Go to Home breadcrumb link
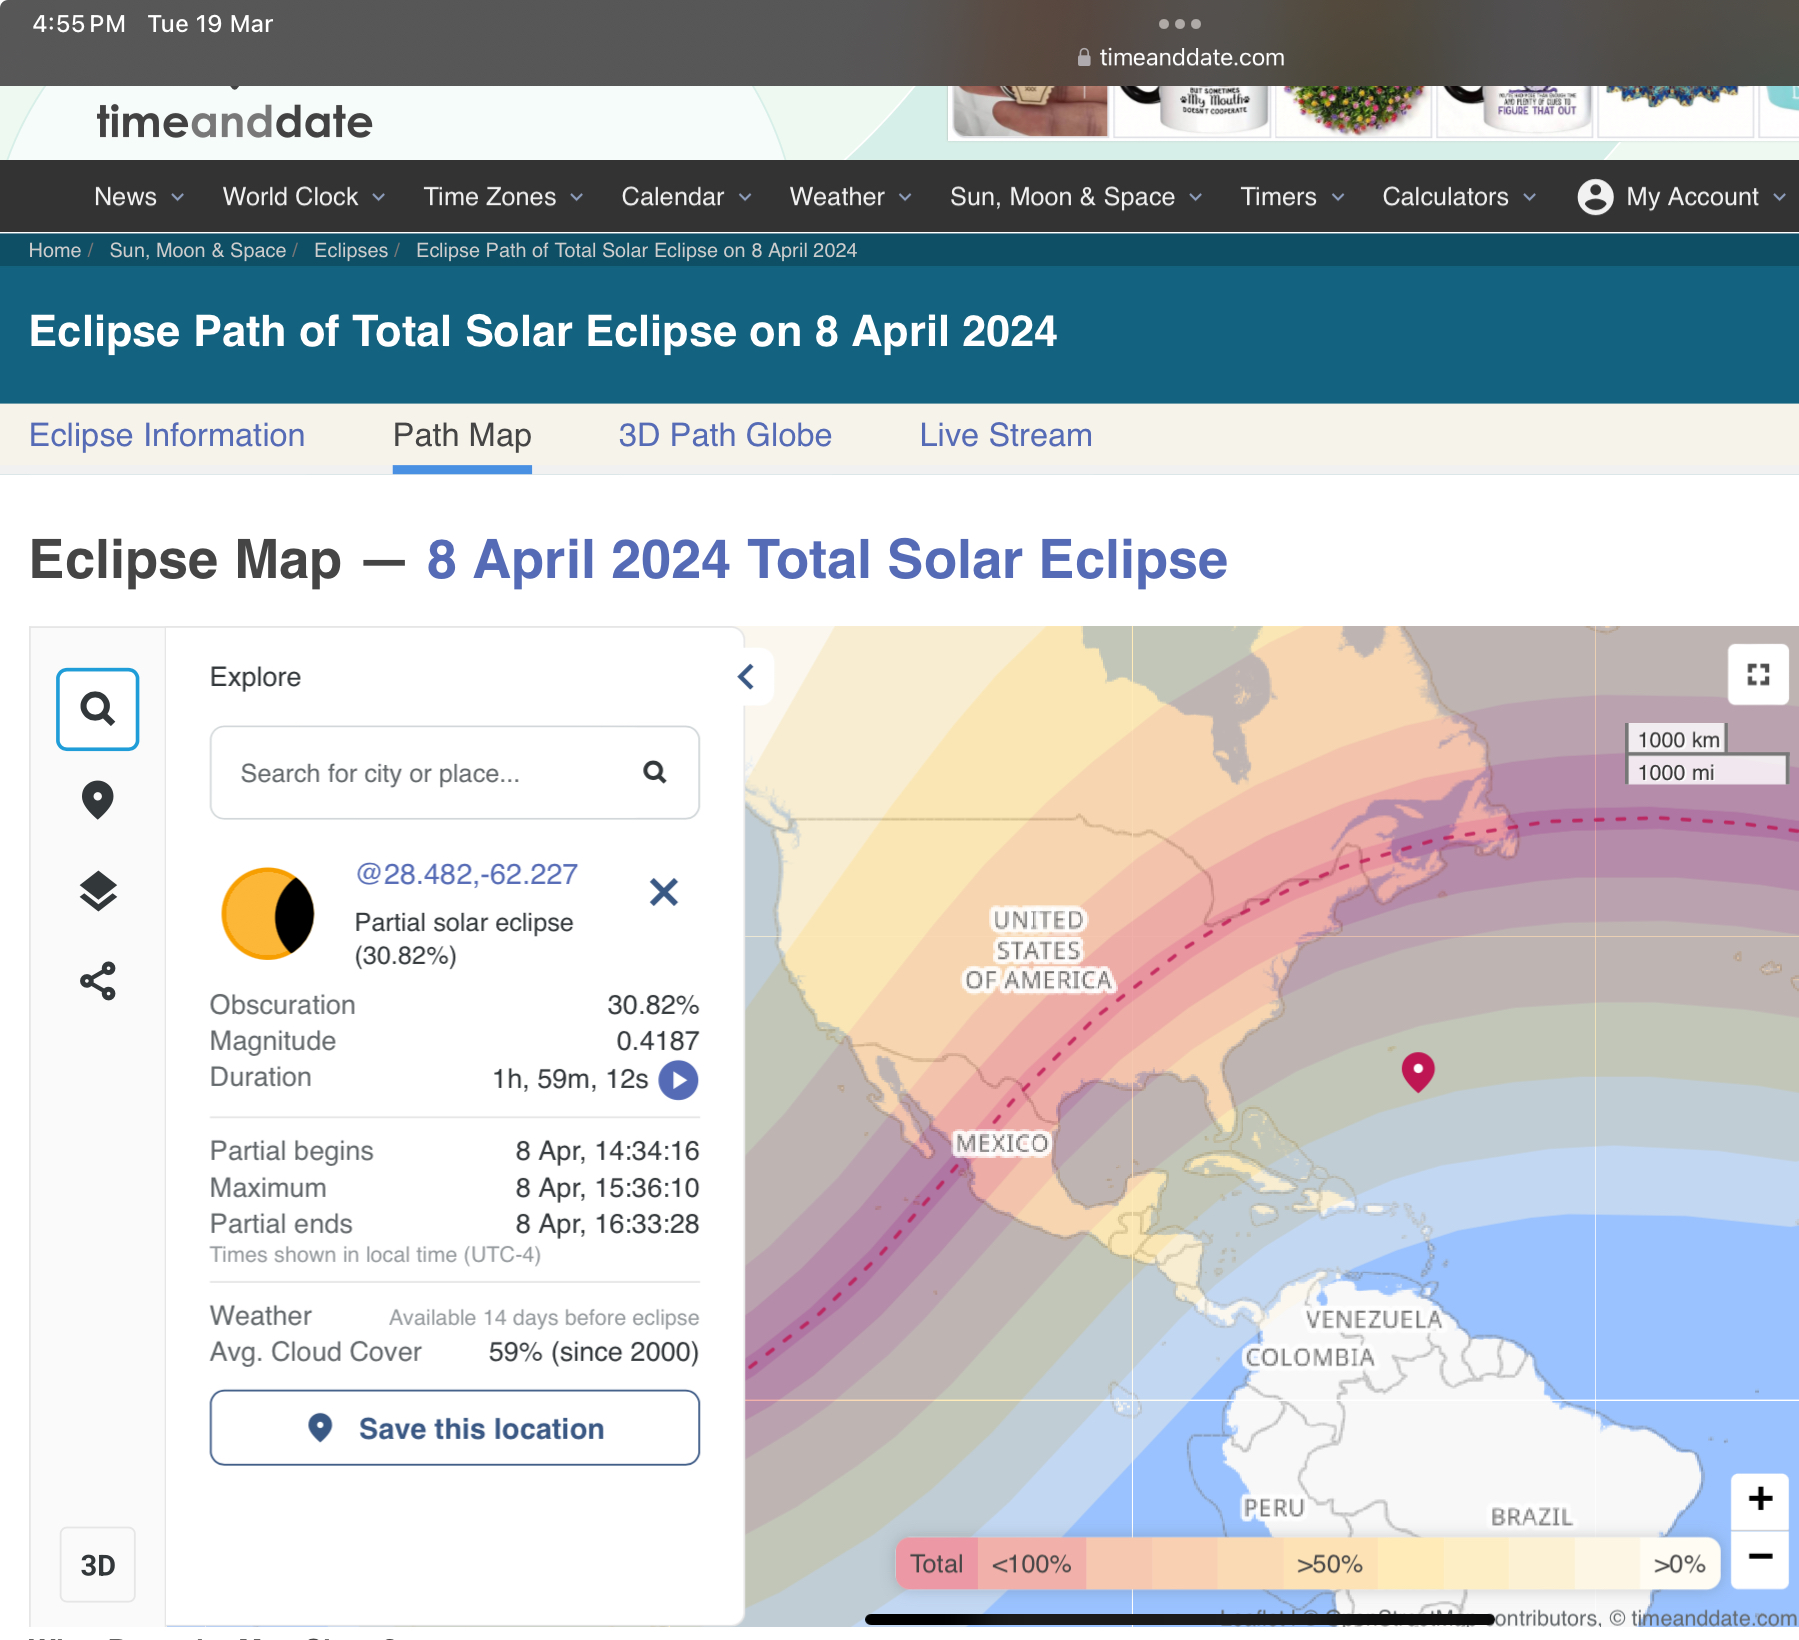This screenshot has height=1640, width=1799. (55, 251)
